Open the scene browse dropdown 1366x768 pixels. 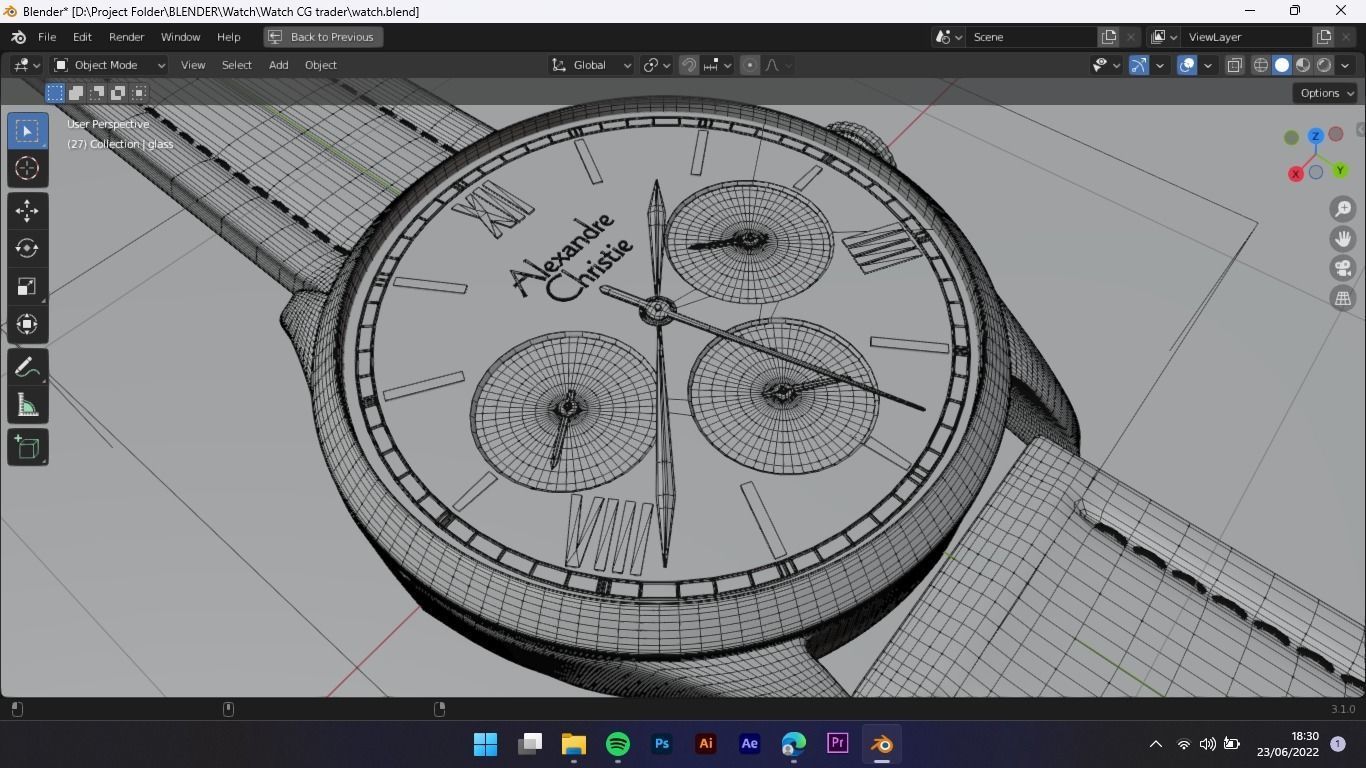946,37
